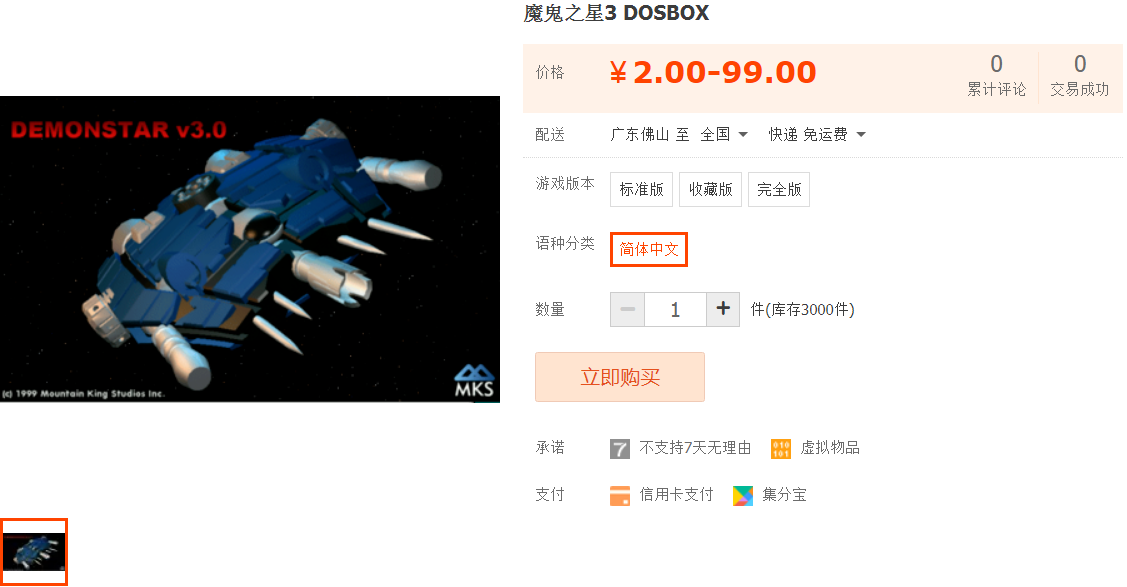Increase quantity with the plus button
This screenshot has height=587, width=1127.
pos(723,310)
